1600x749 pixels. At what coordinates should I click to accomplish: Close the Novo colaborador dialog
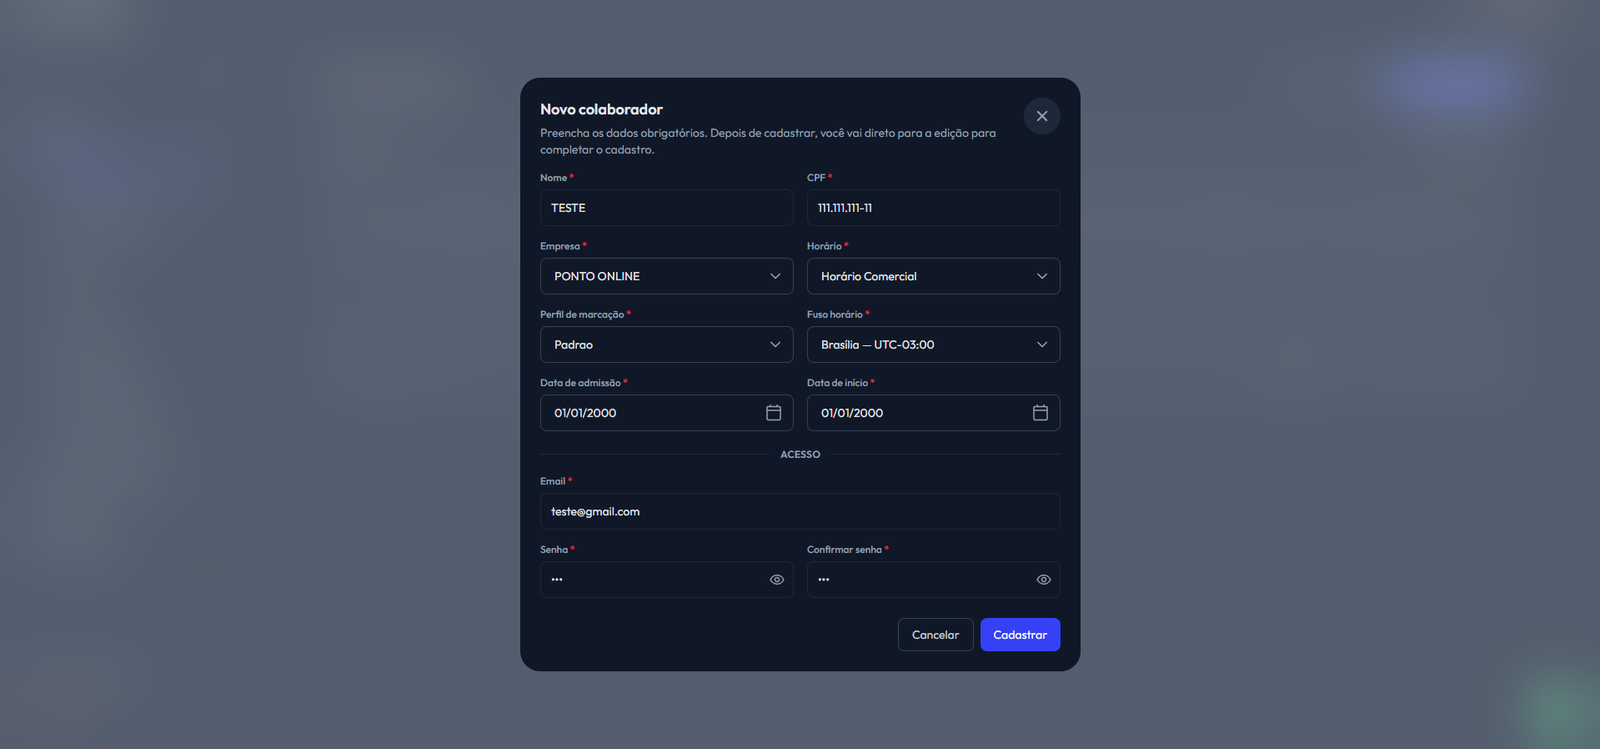click(x=1042, y=116)
